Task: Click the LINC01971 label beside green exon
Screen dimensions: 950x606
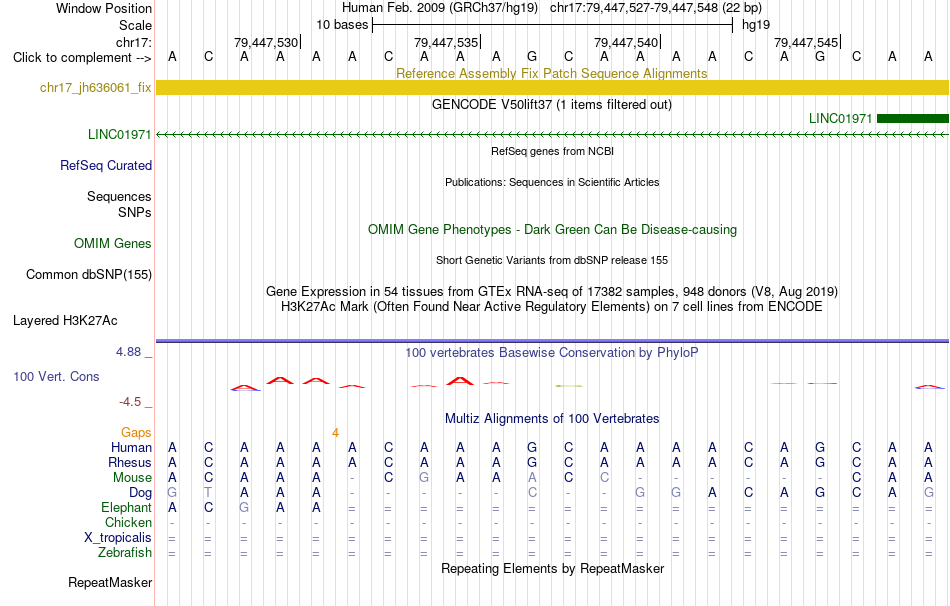Action: (840, 118)
